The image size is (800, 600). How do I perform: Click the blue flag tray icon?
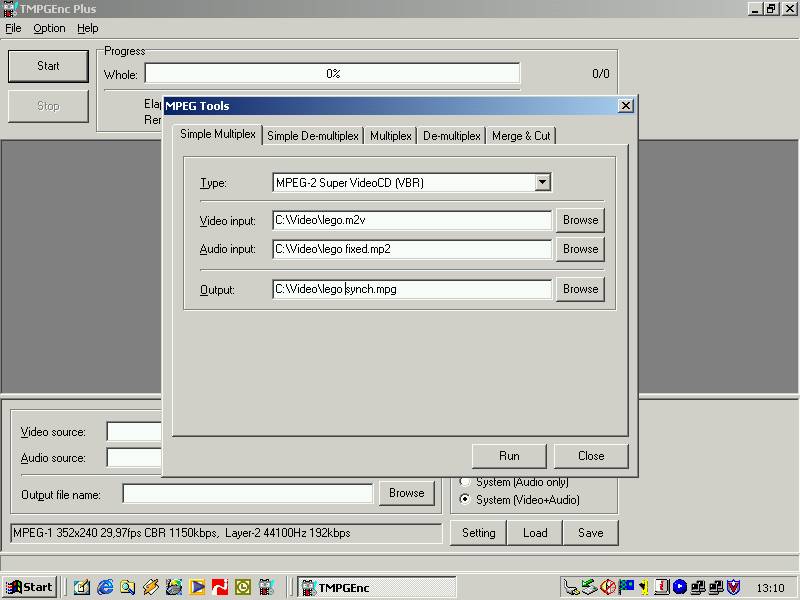(626, 587)
